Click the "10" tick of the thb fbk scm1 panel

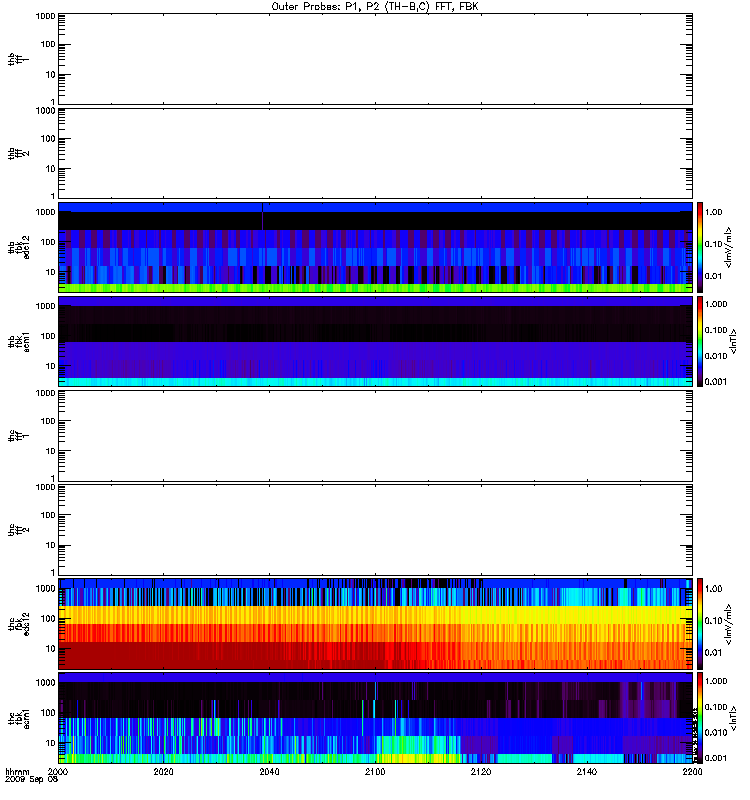[51, 366]
